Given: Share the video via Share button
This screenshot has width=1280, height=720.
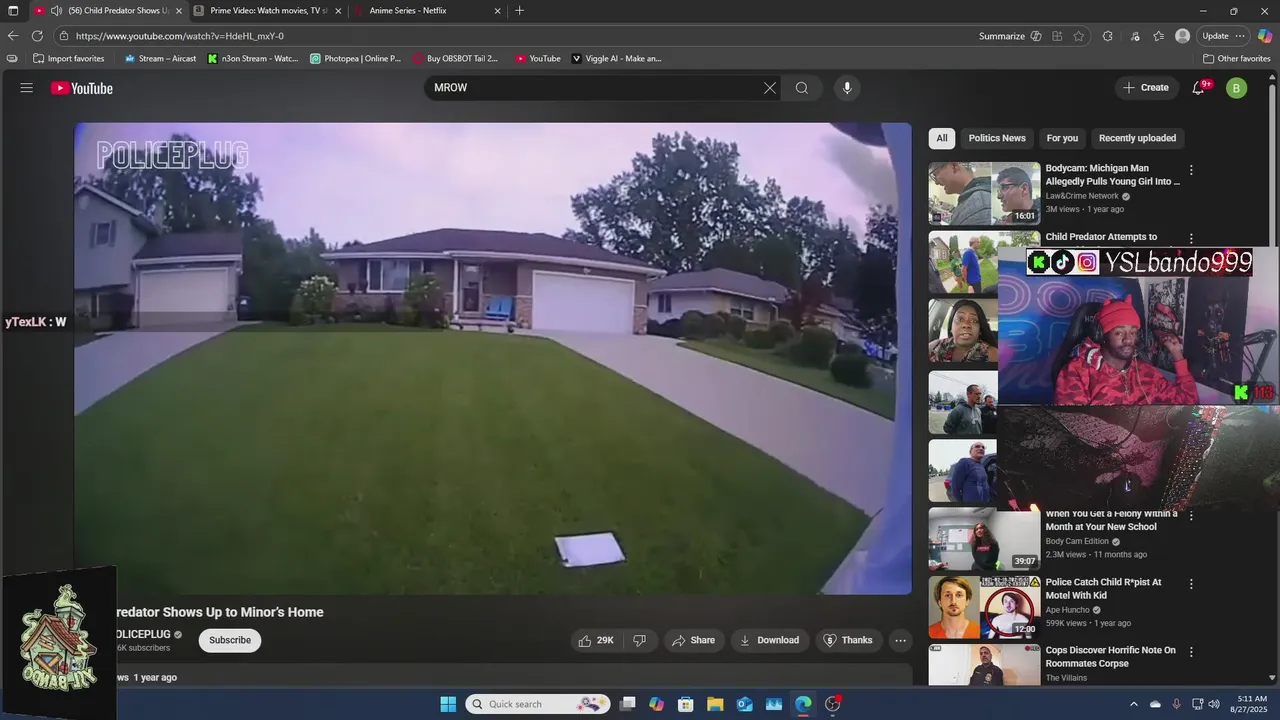Looking at the screenshot, I should coord(693,640).
